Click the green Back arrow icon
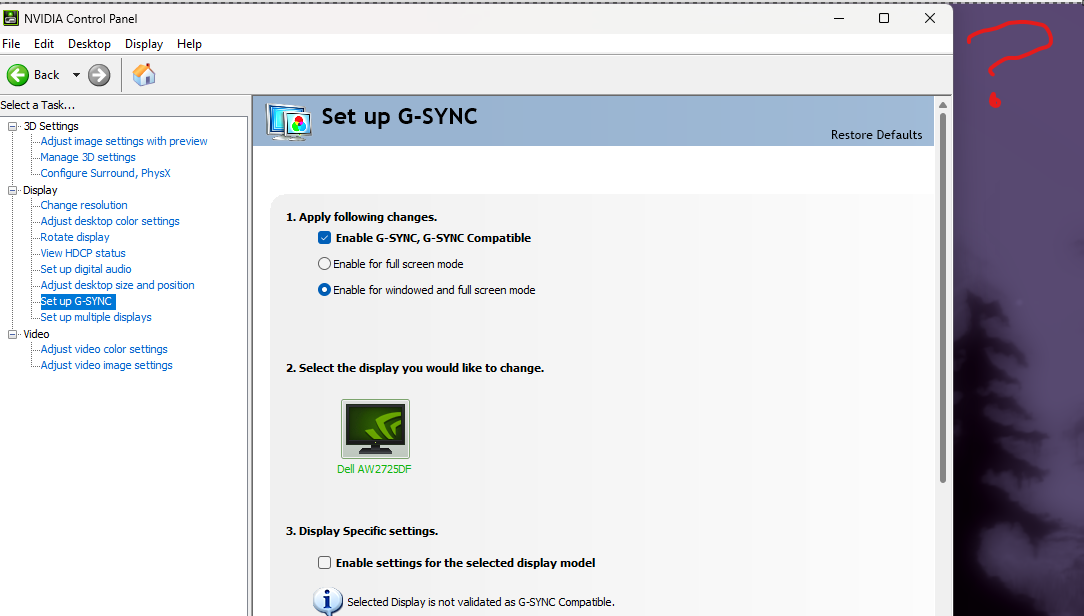 (x=18, y=75)
